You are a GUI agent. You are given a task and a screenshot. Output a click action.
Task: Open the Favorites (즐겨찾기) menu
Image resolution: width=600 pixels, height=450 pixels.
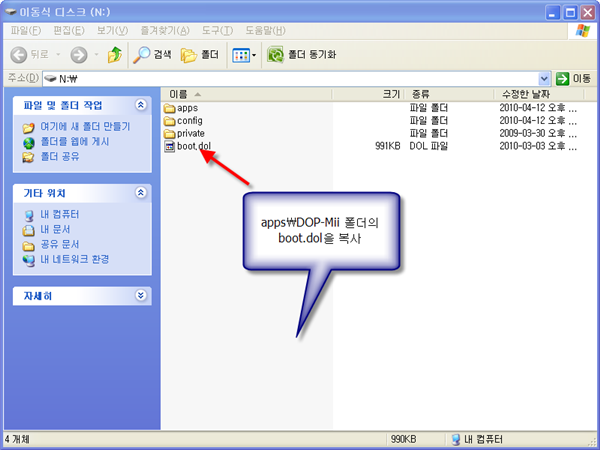click(165, 30)
